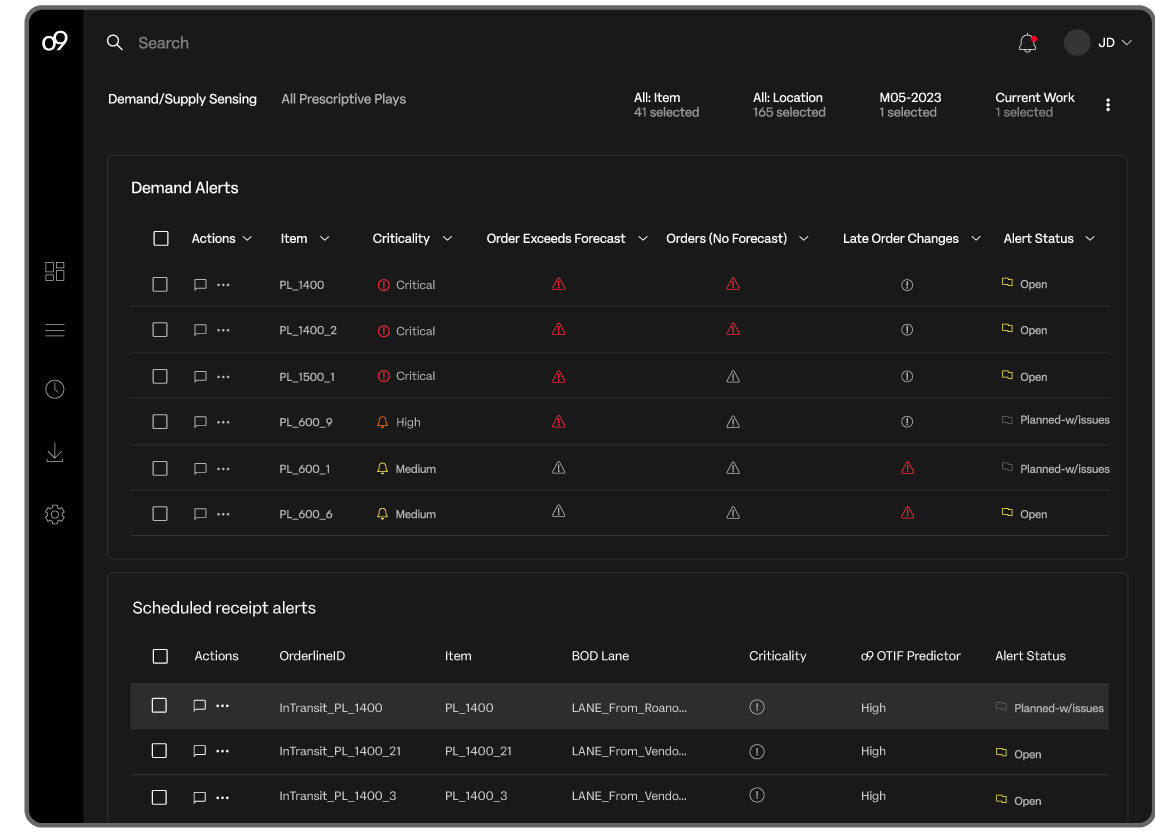Image resolution: width=1155 pixels, height=835 pixels.
Task: Open the dashboard grid icon in sidebar
Action: pyautogui.click(x=55, y=271)
